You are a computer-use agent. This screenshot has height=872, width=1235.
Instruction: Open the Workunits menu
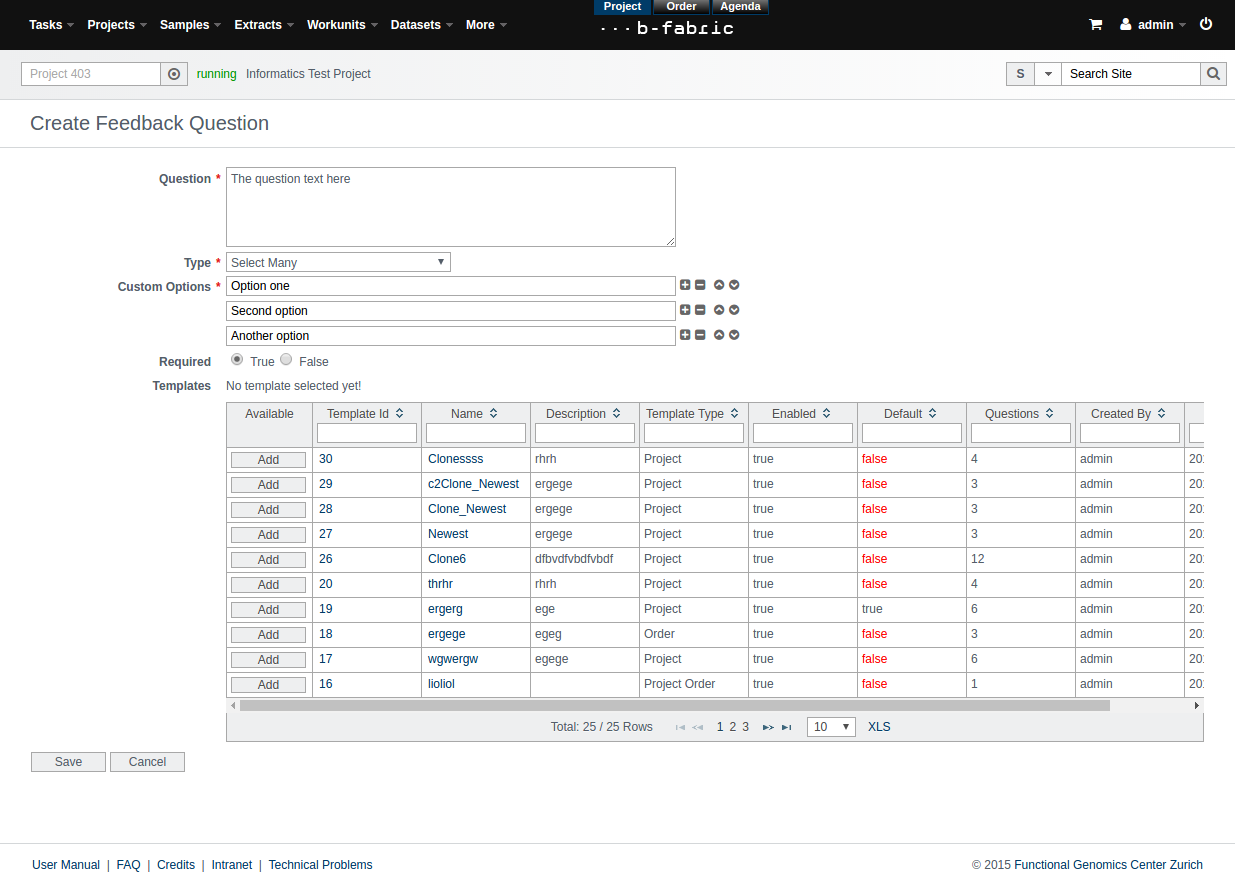pos(341,25)
